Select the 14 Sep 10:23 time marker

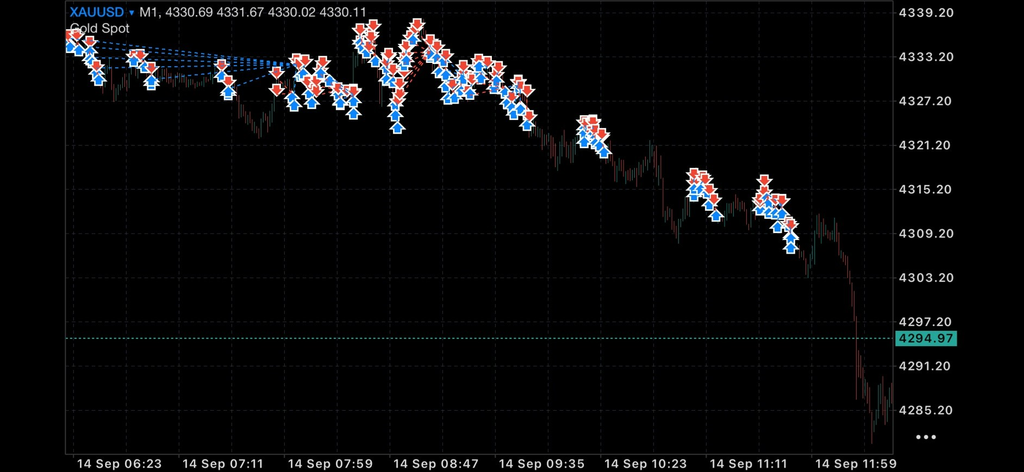coord(647,464)
